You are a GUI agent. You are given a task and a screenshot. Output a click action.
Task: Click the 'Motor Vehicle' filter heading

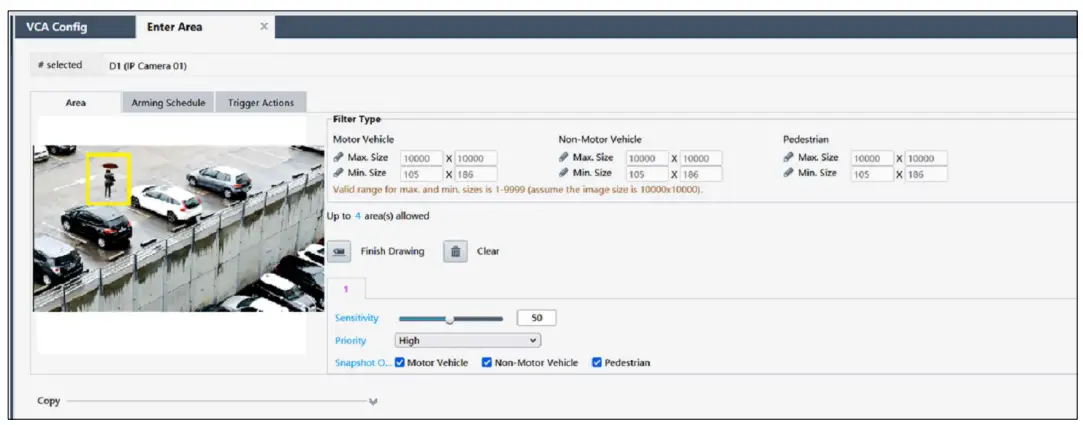coord(363,140)
